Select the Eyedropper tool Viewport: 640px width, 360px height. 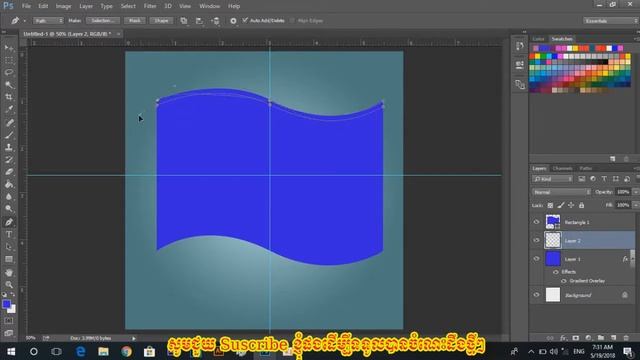9,109
